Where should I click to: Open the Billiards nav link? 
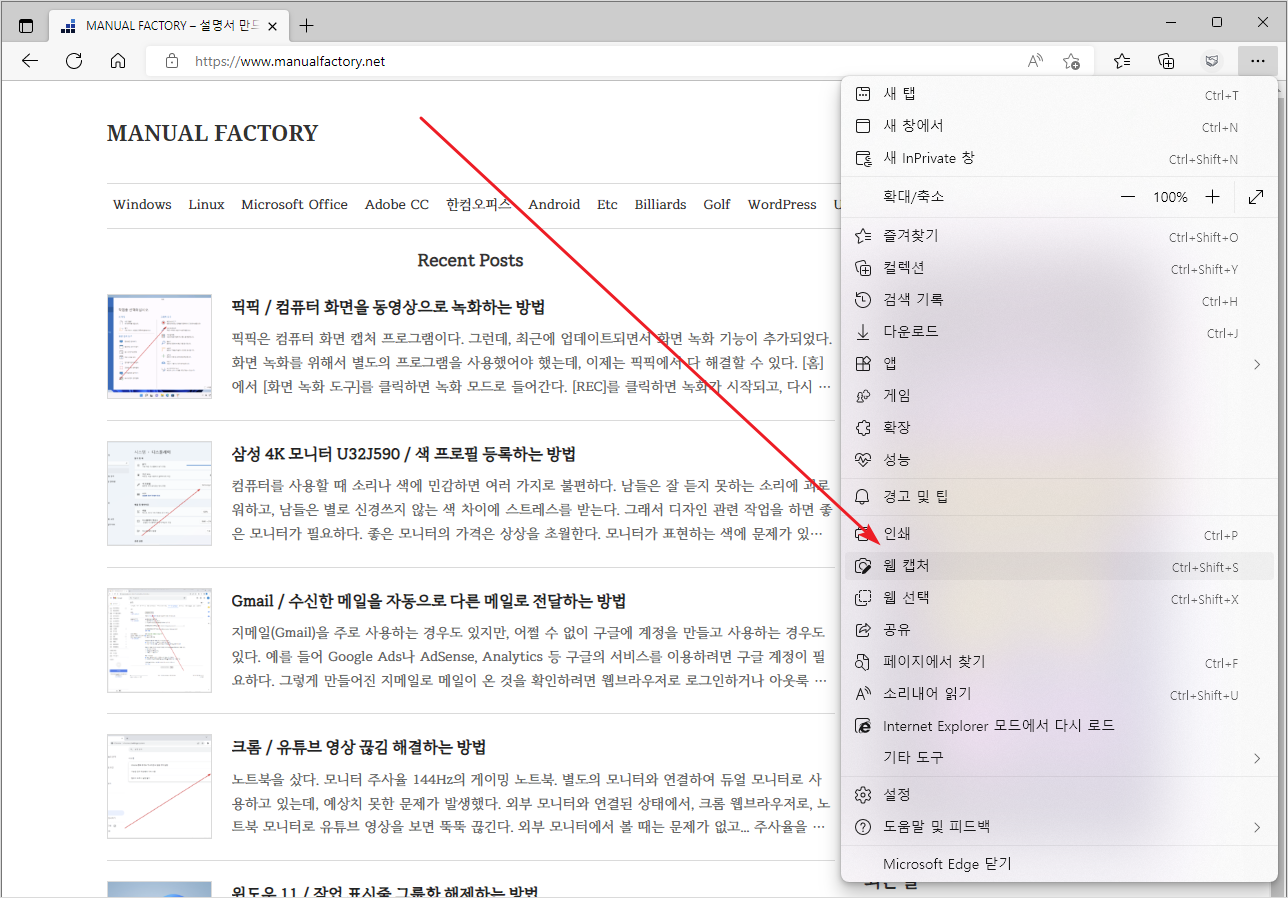pyautogui.click(x=660, y=204)
